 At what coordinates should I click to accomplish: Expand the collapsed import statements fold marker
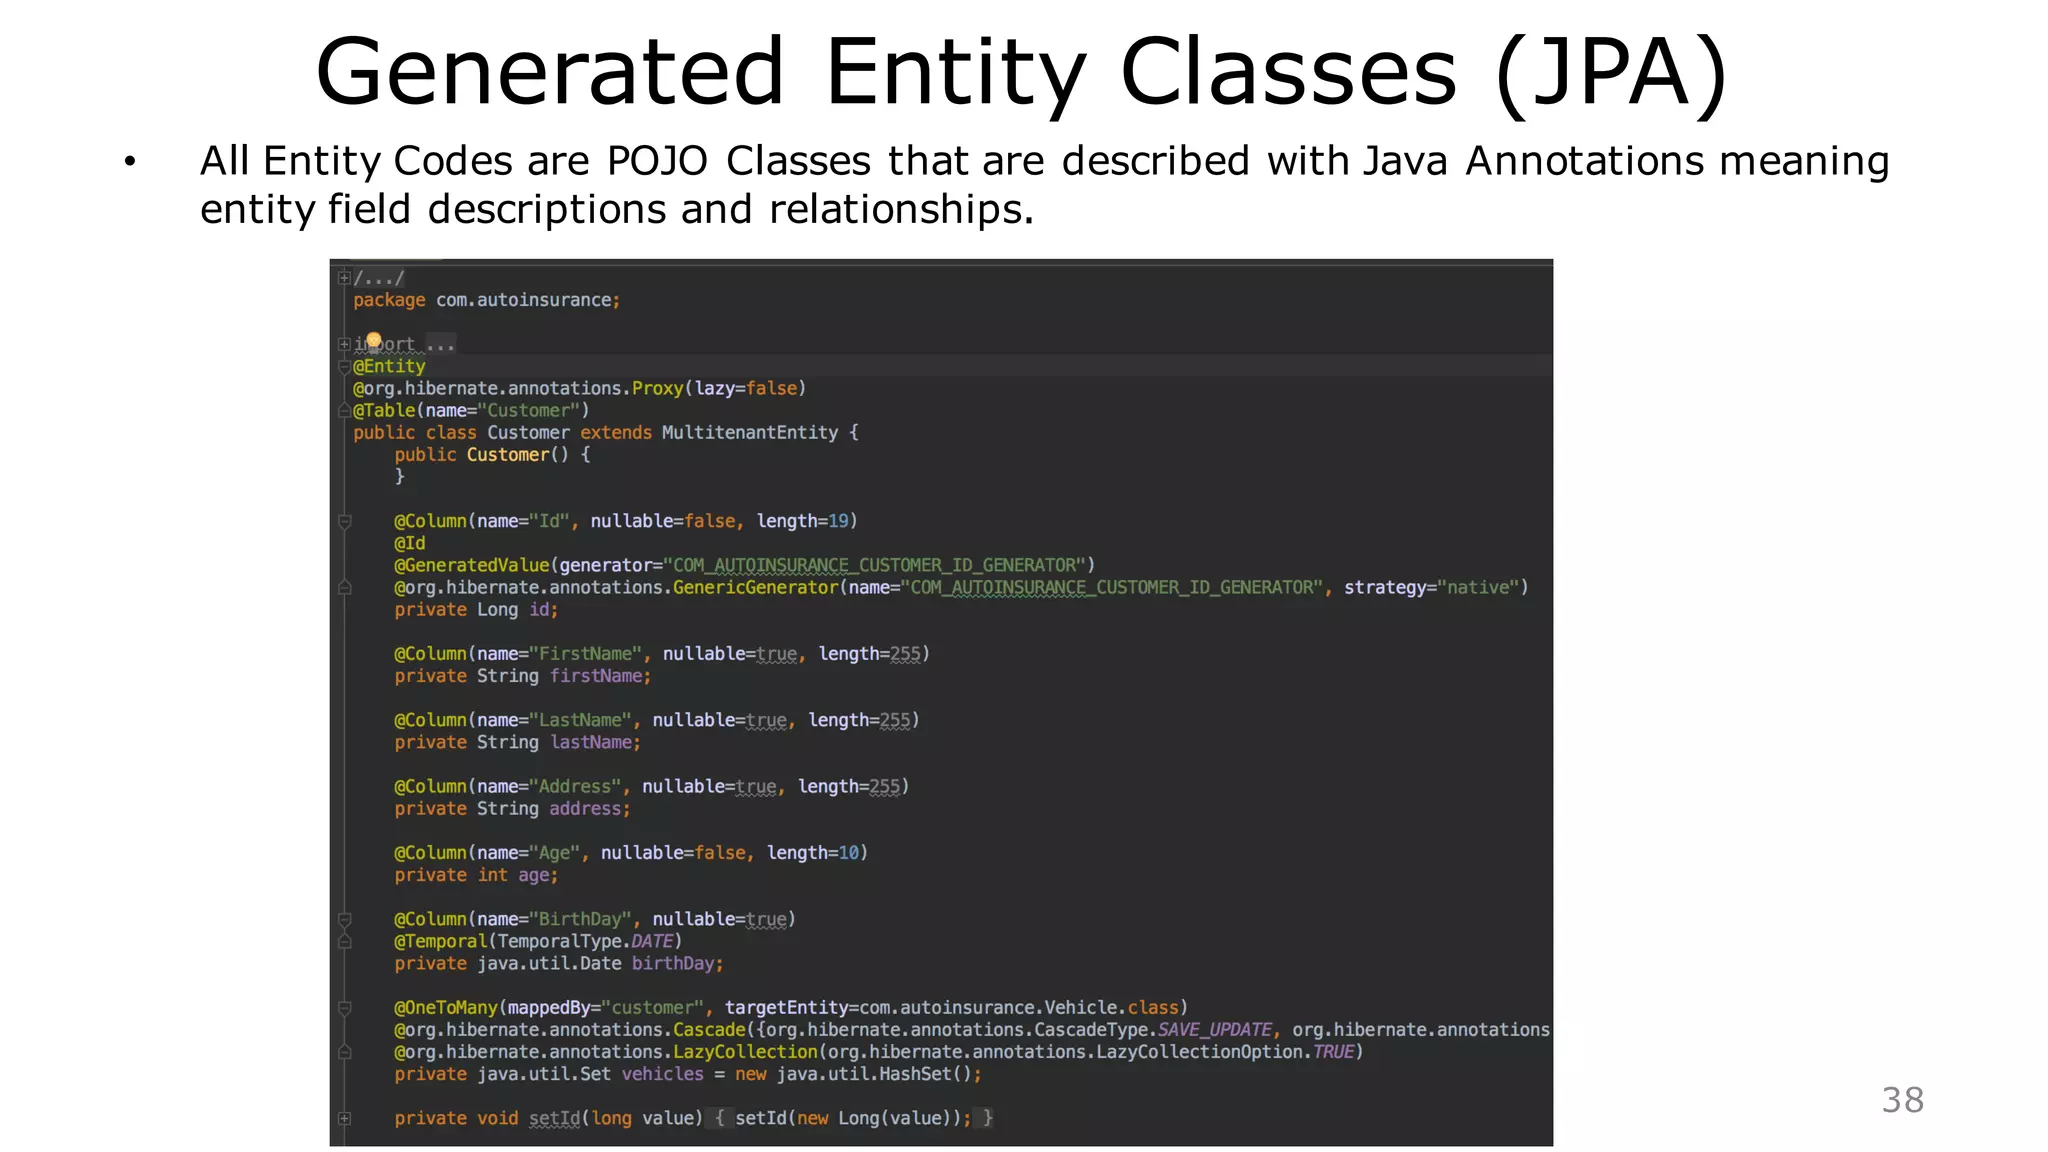344,344
